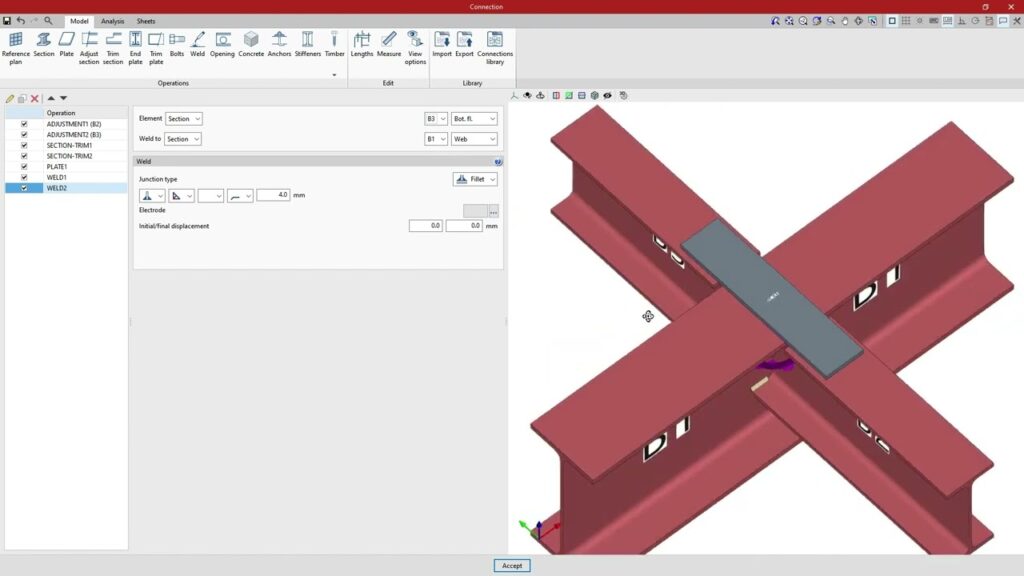Choose the Stiffeners tool
Image resolution: width=1024 pixels, height=576 pixels.
tap(307, 43)
